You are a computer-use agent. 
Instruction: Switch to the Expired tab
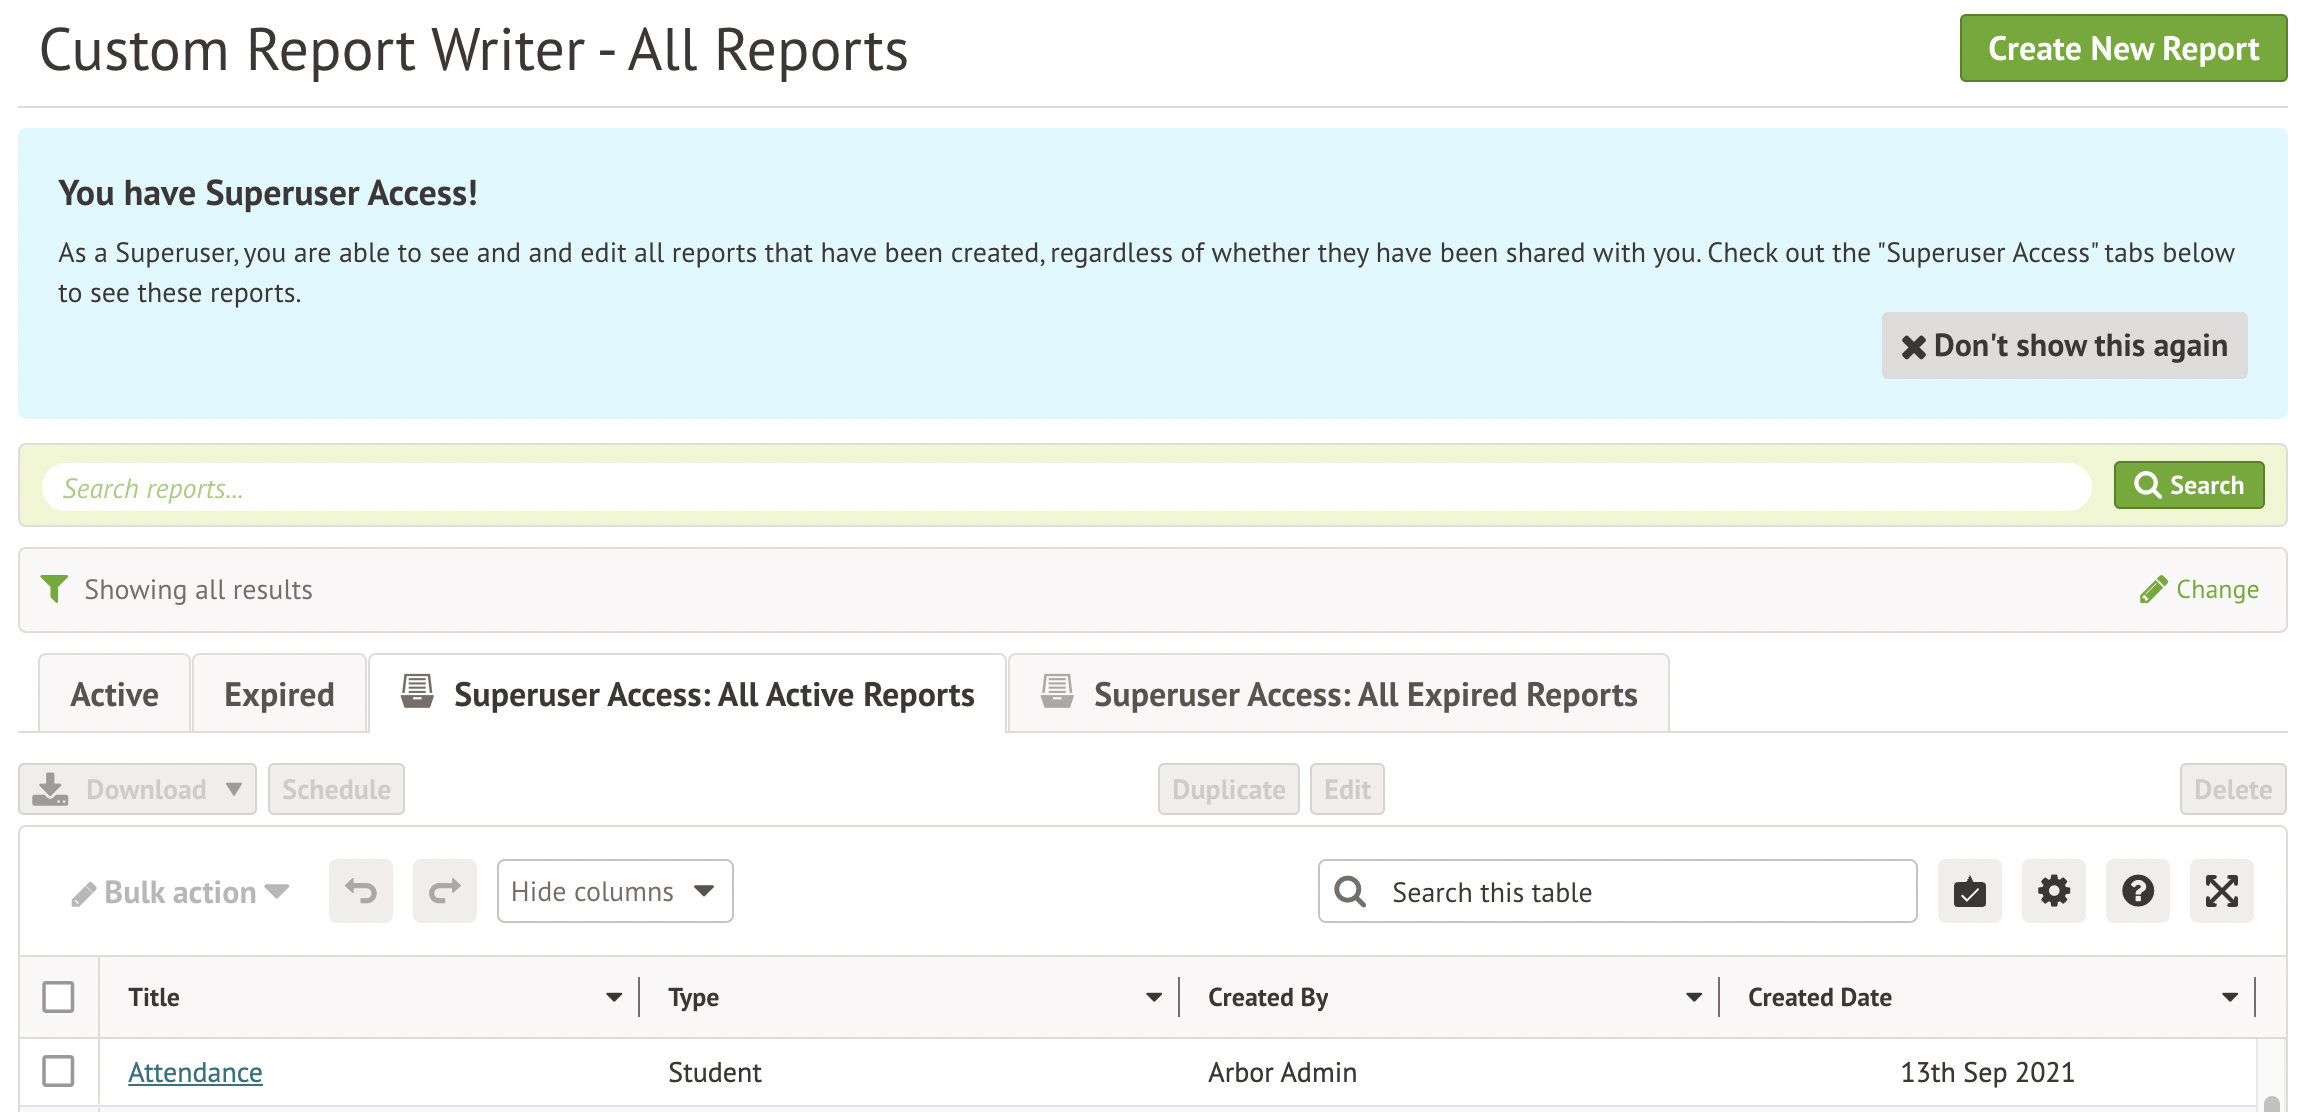[279, 694]
